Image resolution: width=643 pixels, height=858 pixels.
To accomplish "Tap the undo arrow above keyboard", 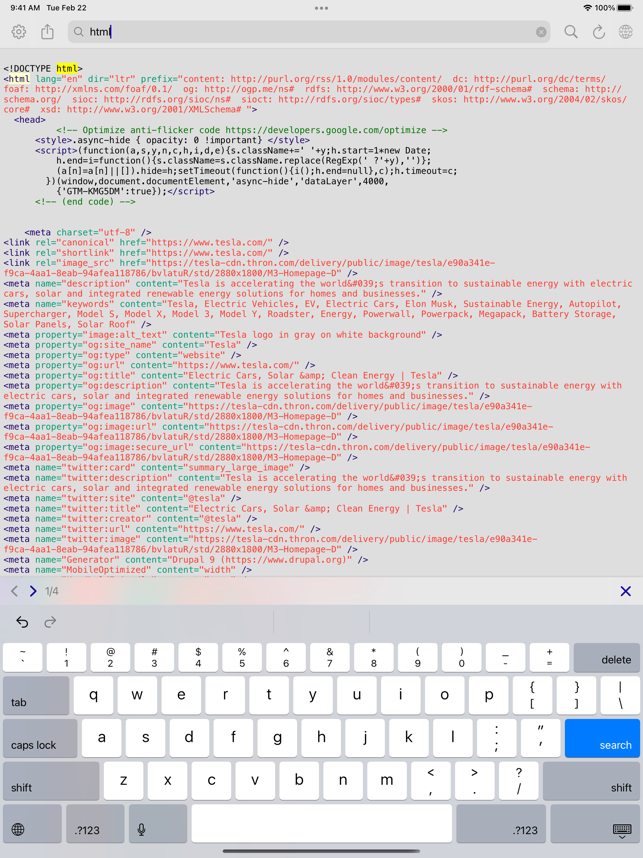I will click(22, 622).
